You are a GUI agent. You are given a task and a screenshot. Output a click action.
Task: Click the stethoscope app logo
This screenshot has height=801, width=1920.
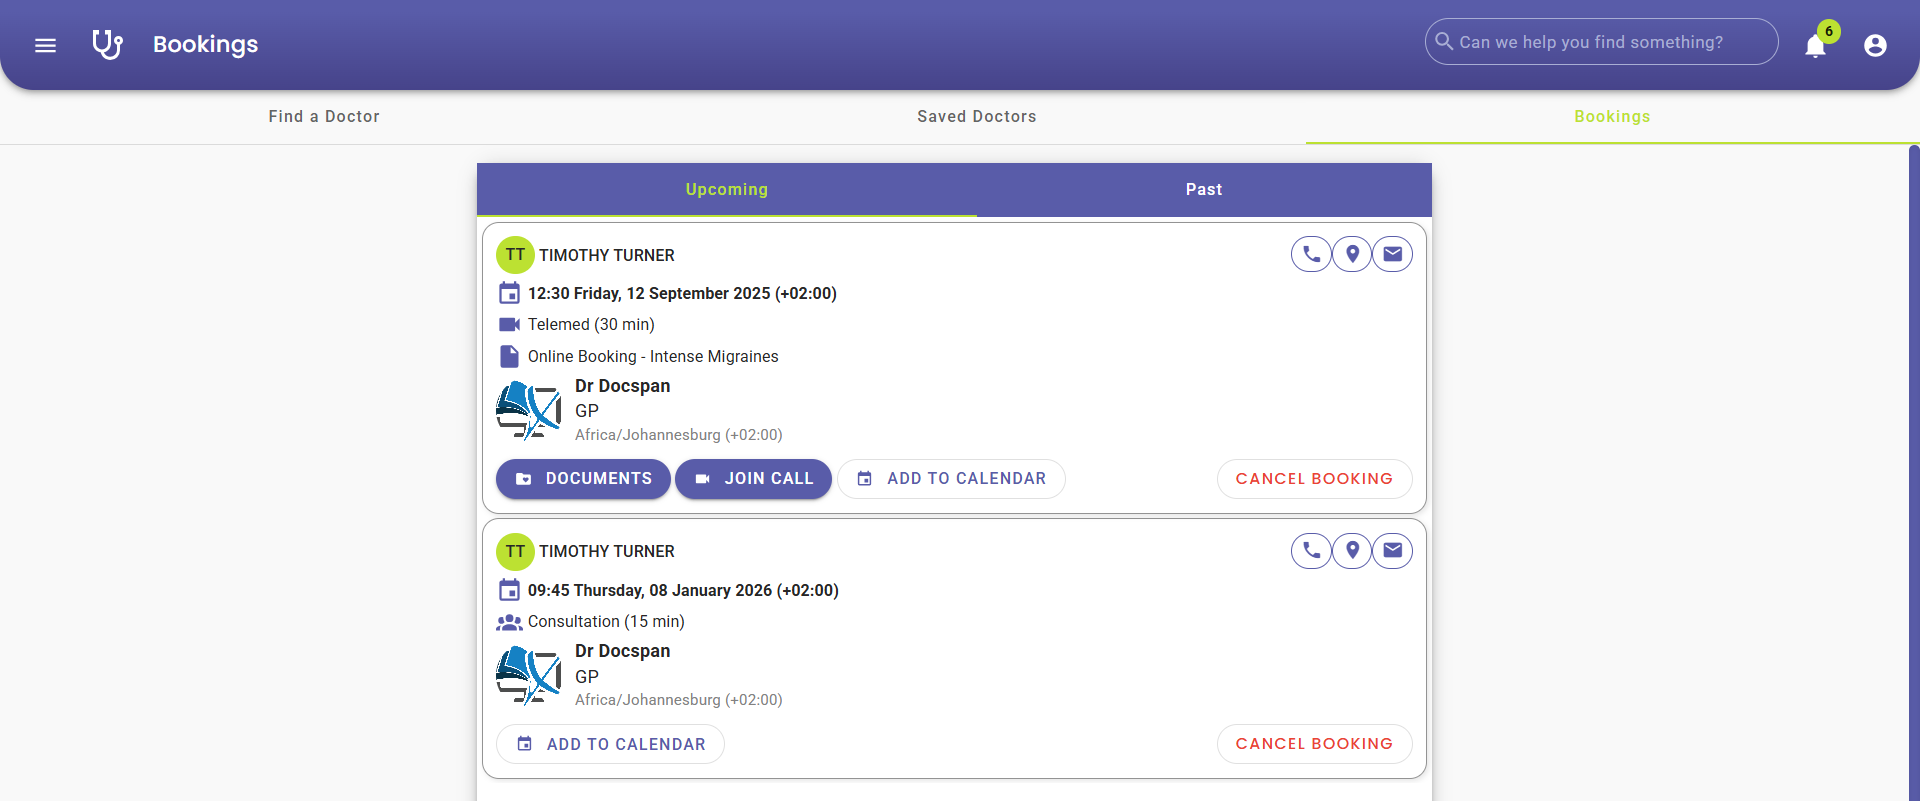[107, 44]
